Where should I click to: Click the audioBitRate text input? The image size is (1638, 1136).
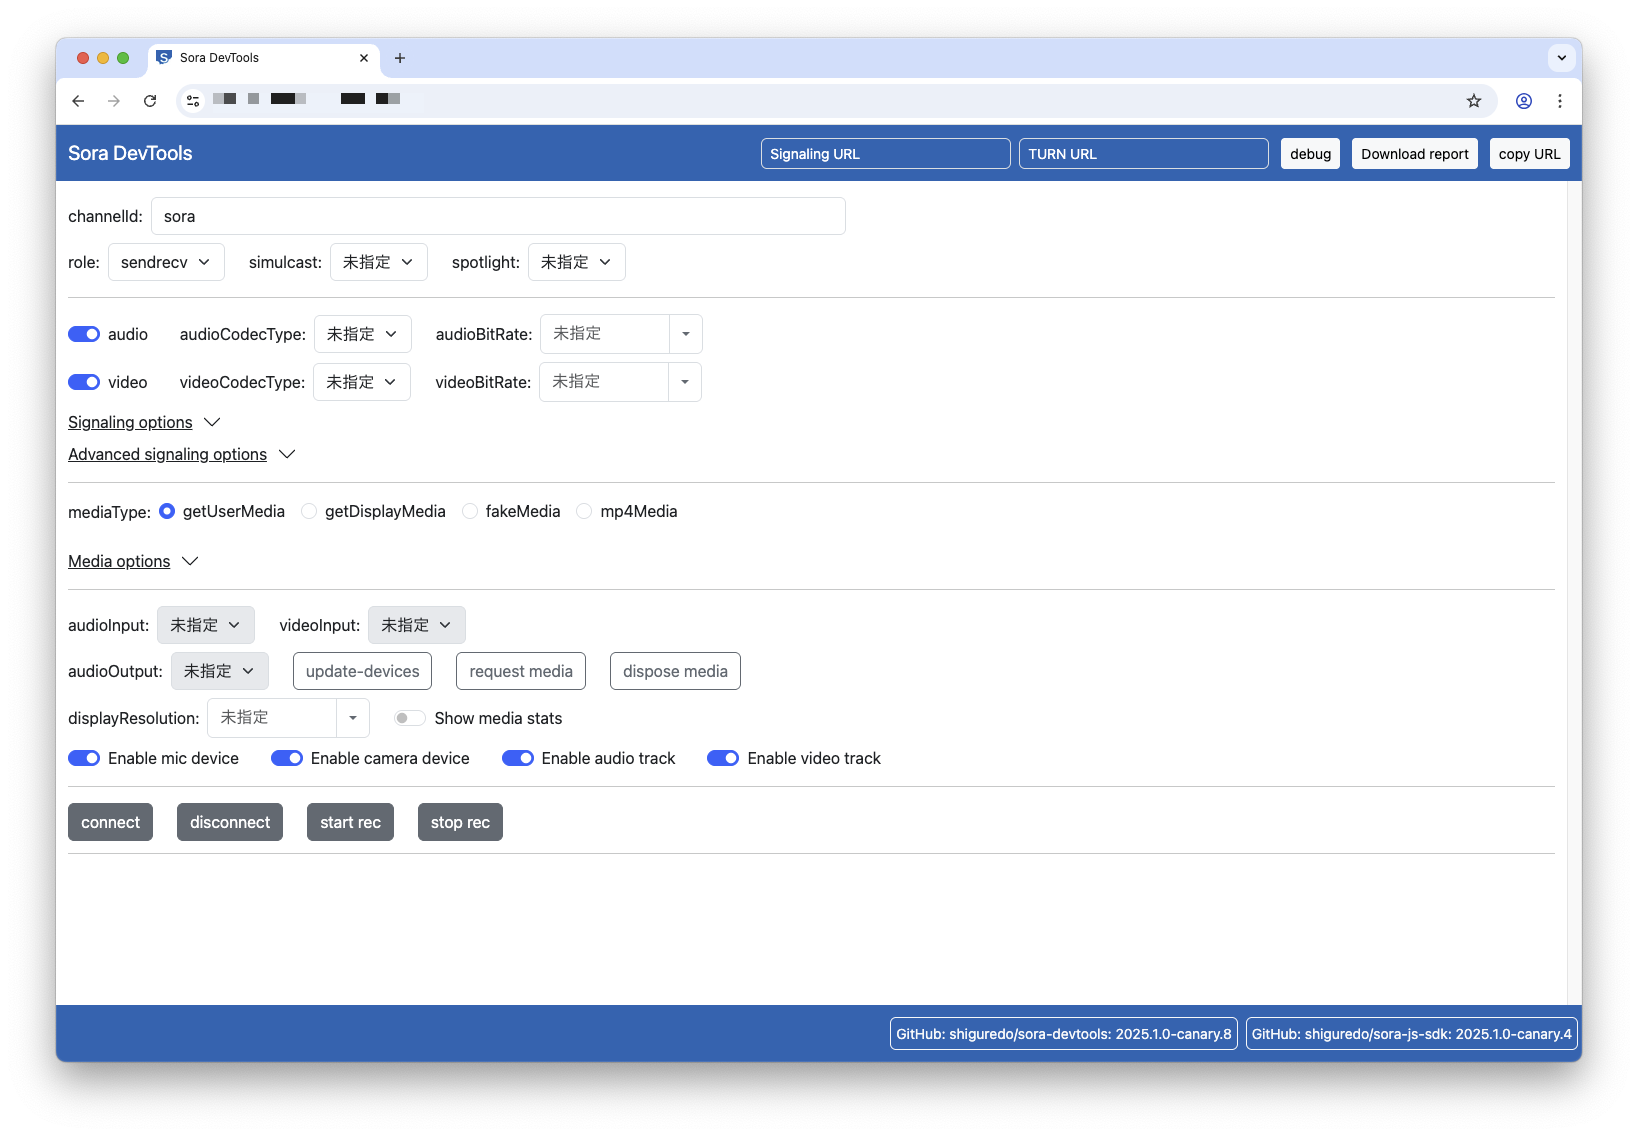tap(605, 334)
